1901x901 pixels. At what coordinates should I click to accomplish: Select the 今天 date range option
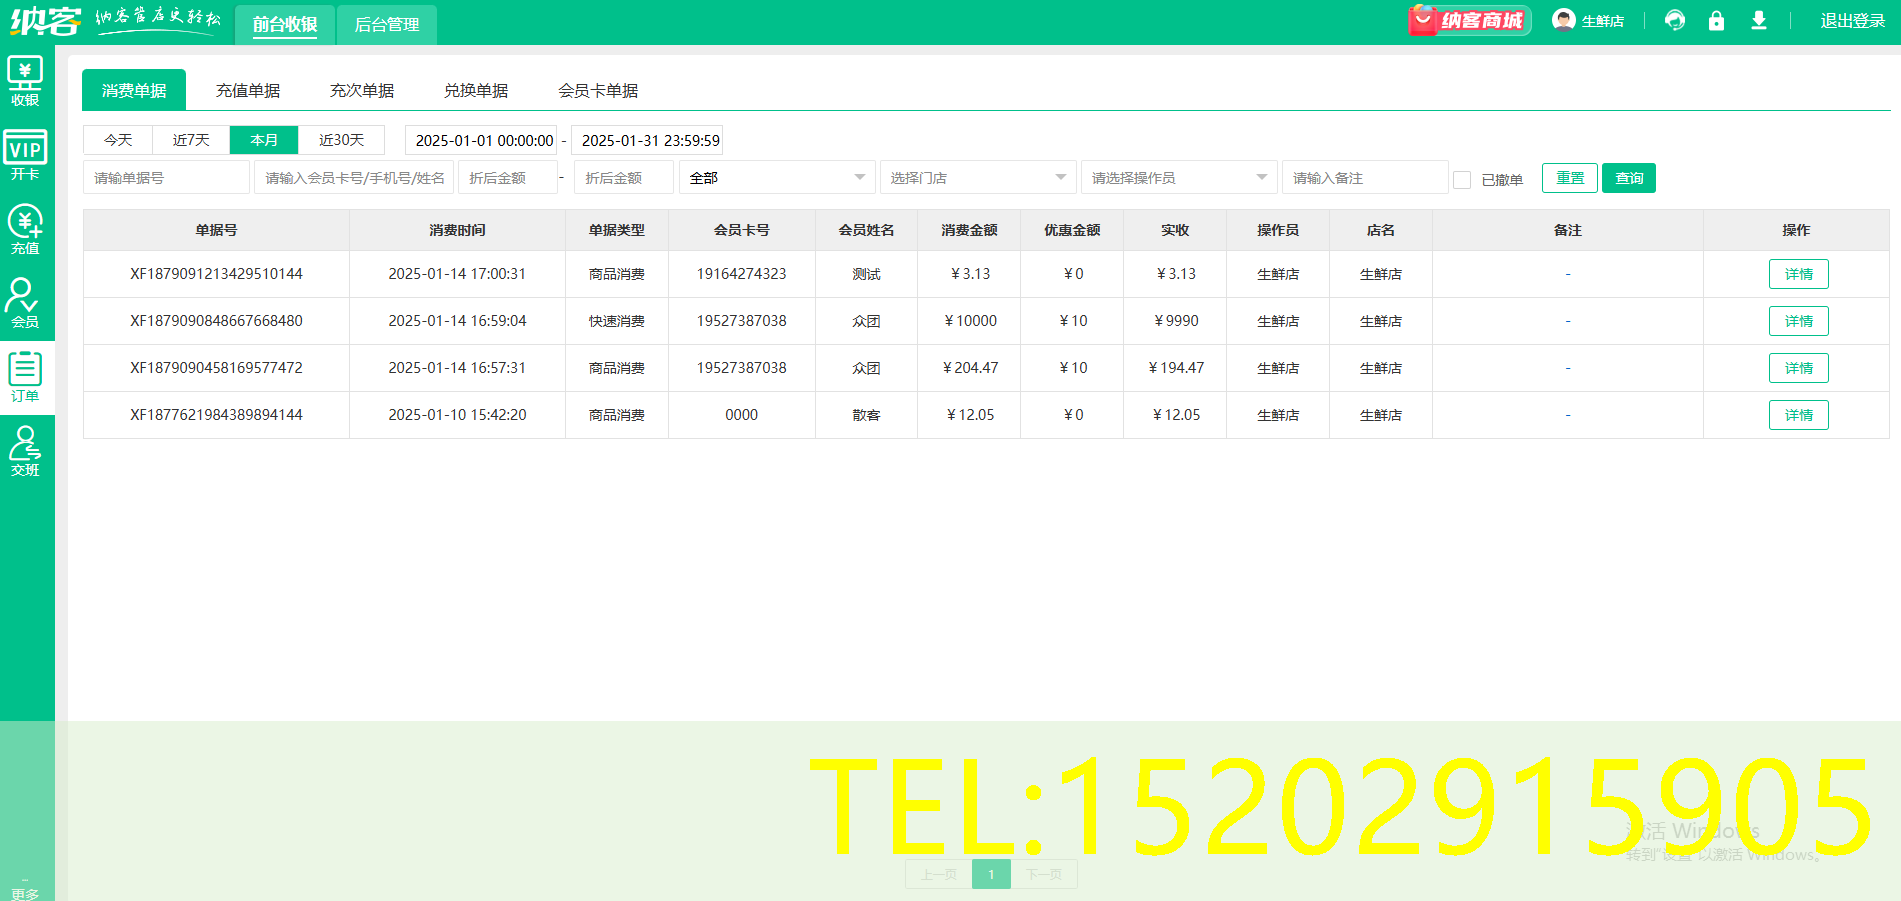click(118, 140)
